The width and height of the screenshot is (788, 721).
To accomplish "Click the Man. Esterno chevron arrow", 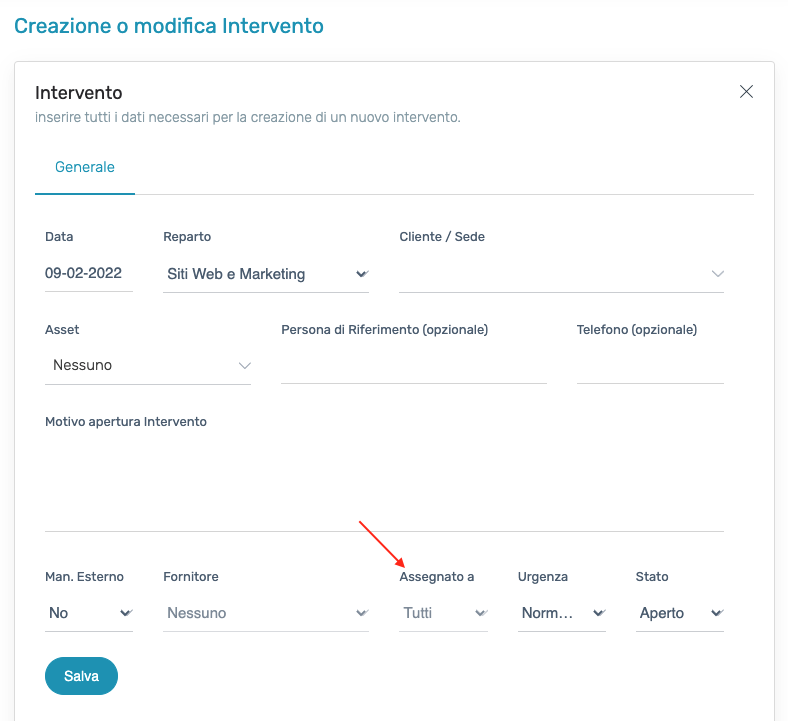I will coord(126,613).
